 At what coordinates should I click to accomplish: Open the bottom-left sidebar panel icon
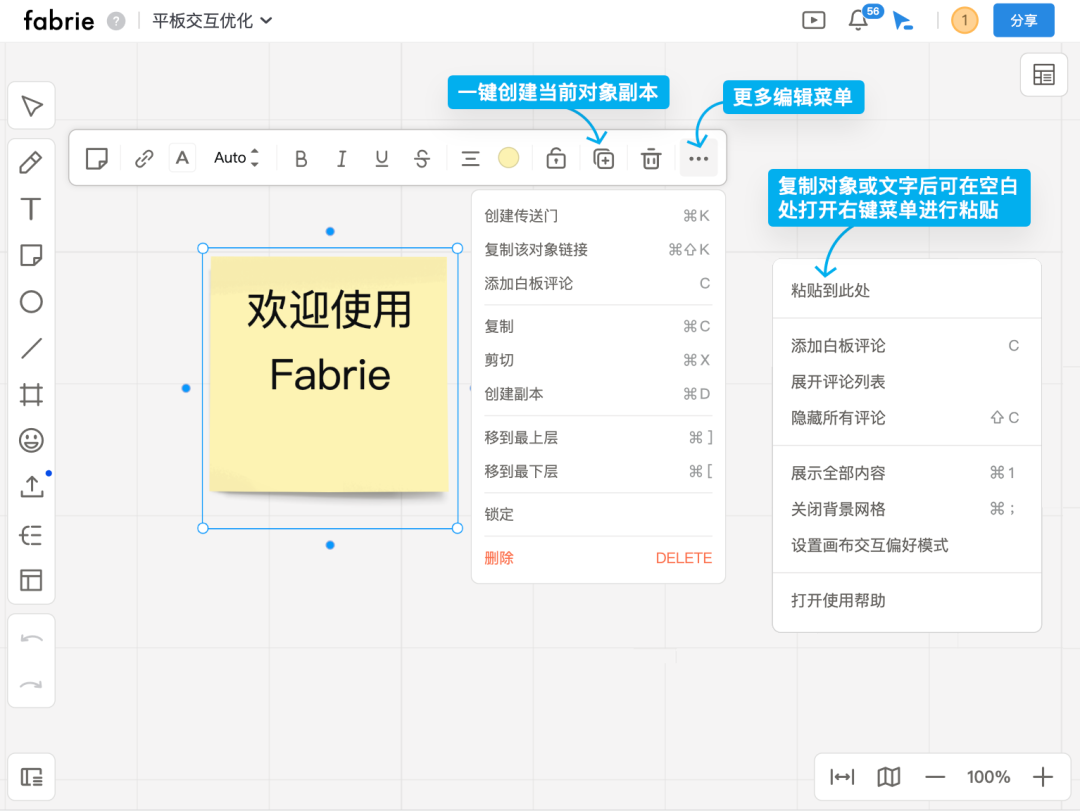point(31,777)
